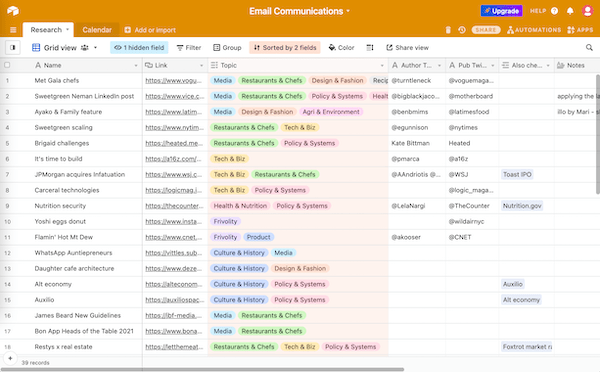Open base history clock icon
600x372 pixels.
point(462,30)
